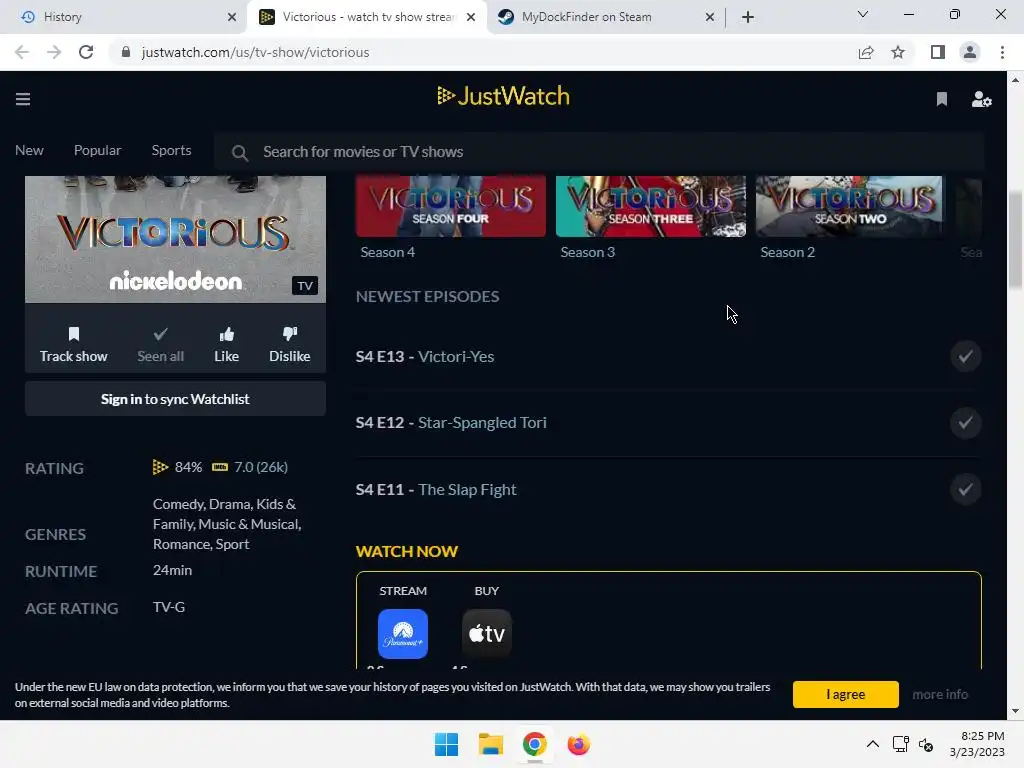Viewport: 1024px width, 768px height.
Task: Open Paramount+ streaming option
Action: coord(403,633)
